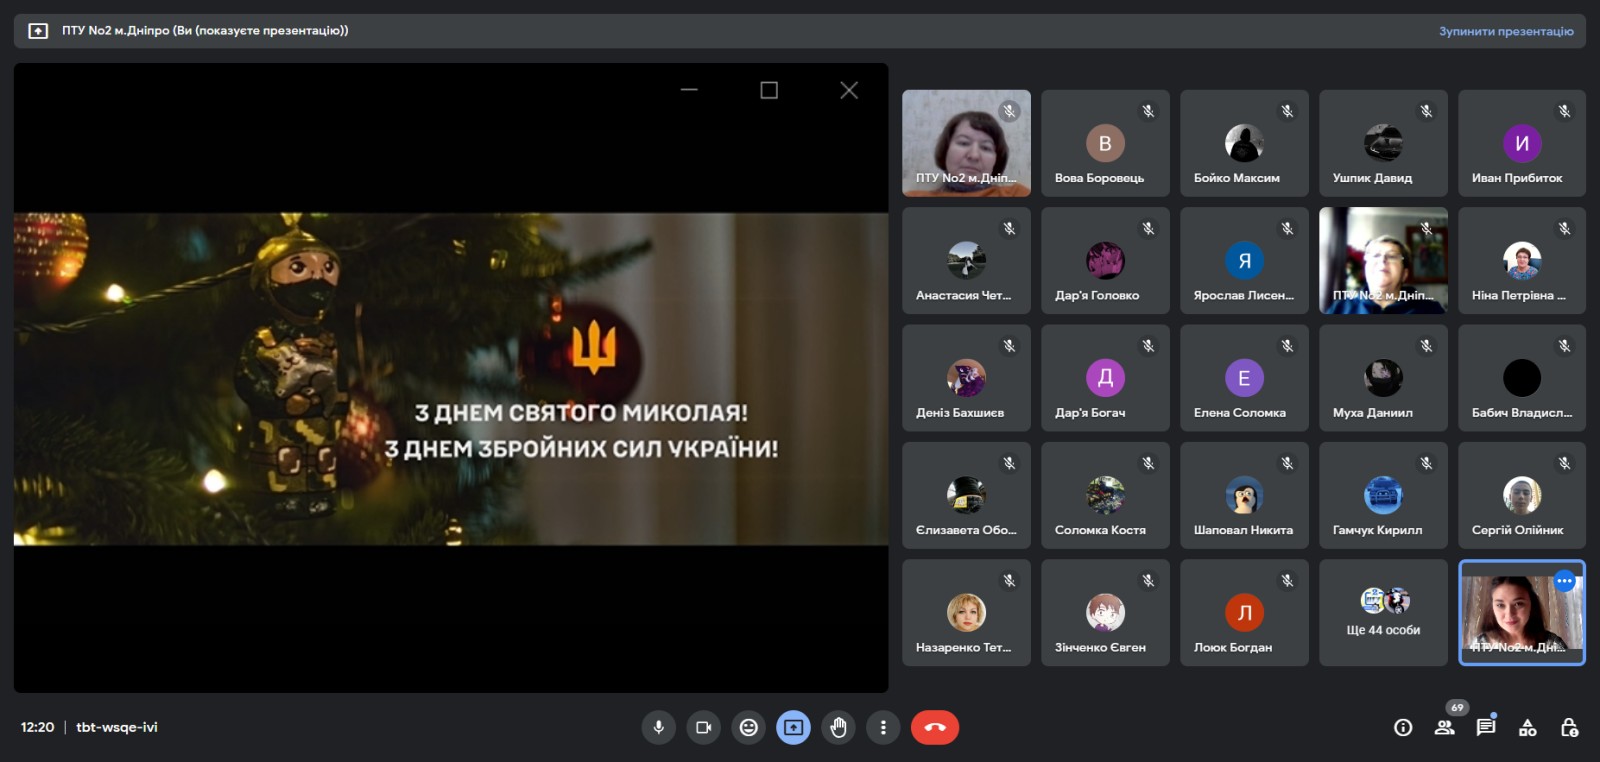The width and height of the screenshot is (1600, 762).
Task: Click the meeting code 'tbt-wsqe-ivi'
Action: 117,727
